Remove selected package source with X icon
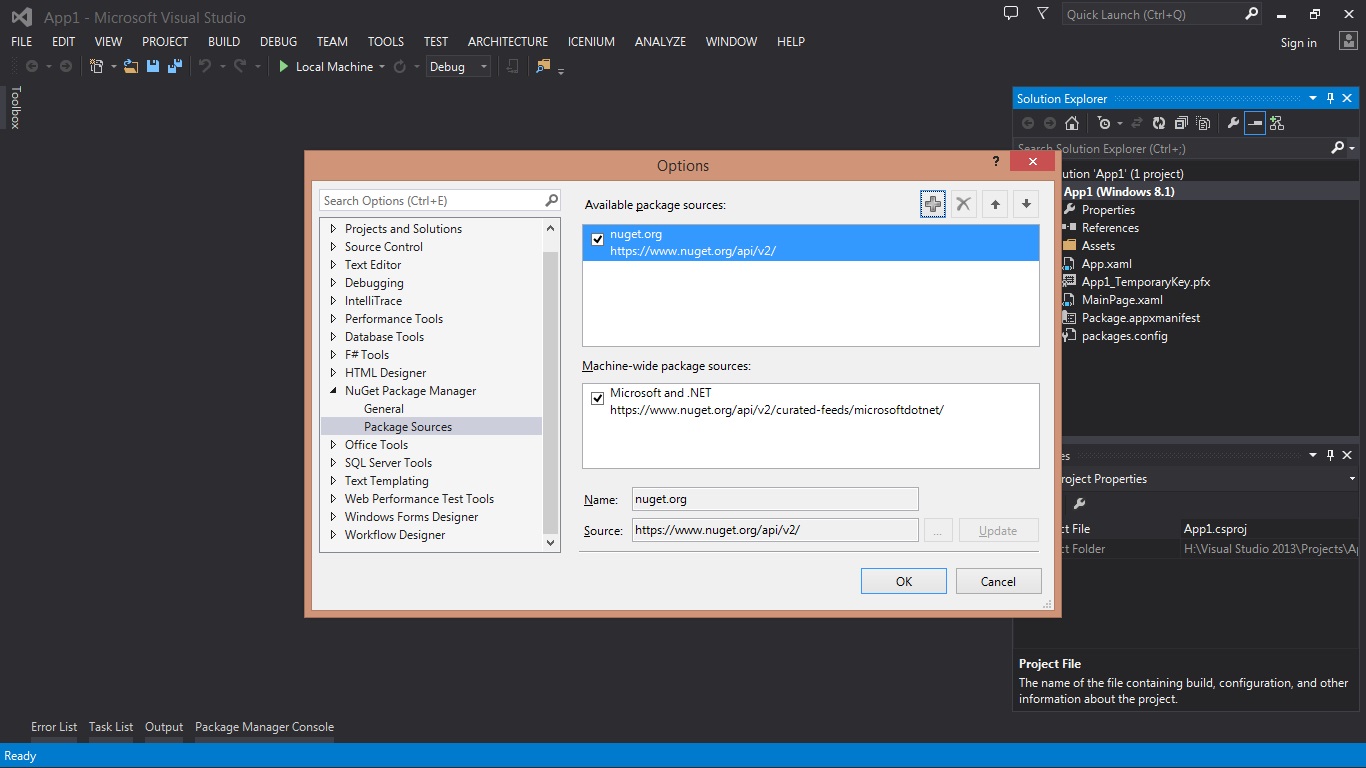1366x768 pixels. (963, 204)
